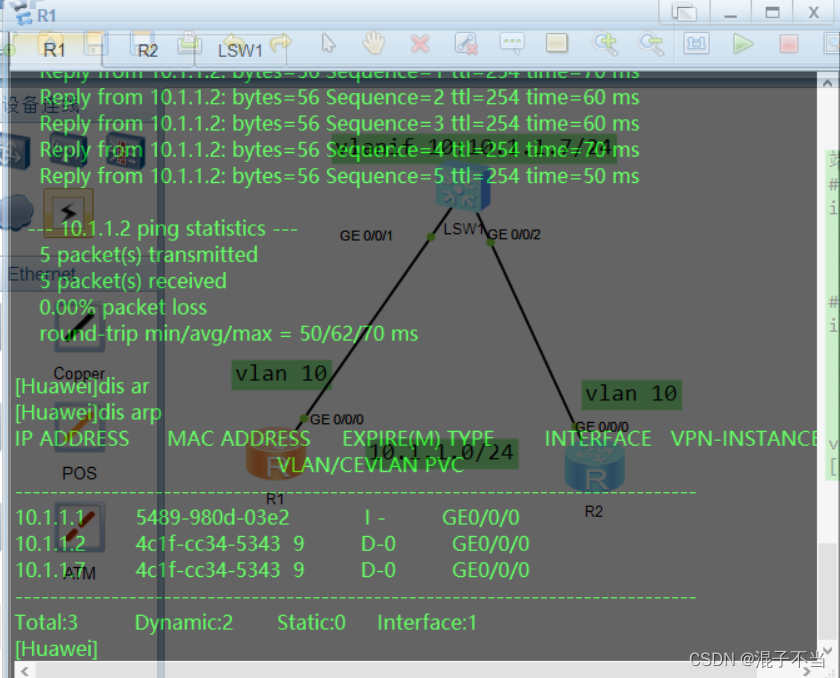Reset view with the 1:1 zoom icon
Screen dimensions: 840x678
pos(695,44)
